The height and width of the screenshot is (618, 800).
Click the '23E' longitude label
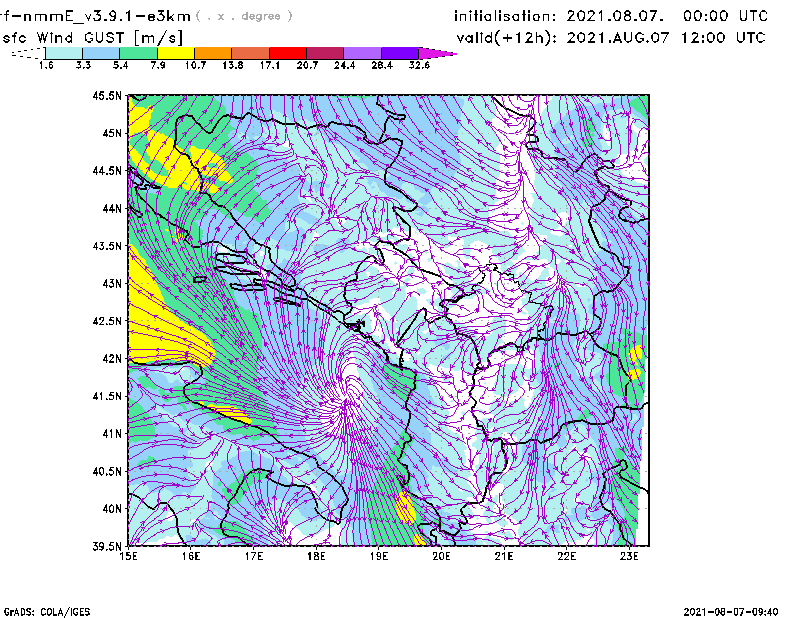click(629, 556)
